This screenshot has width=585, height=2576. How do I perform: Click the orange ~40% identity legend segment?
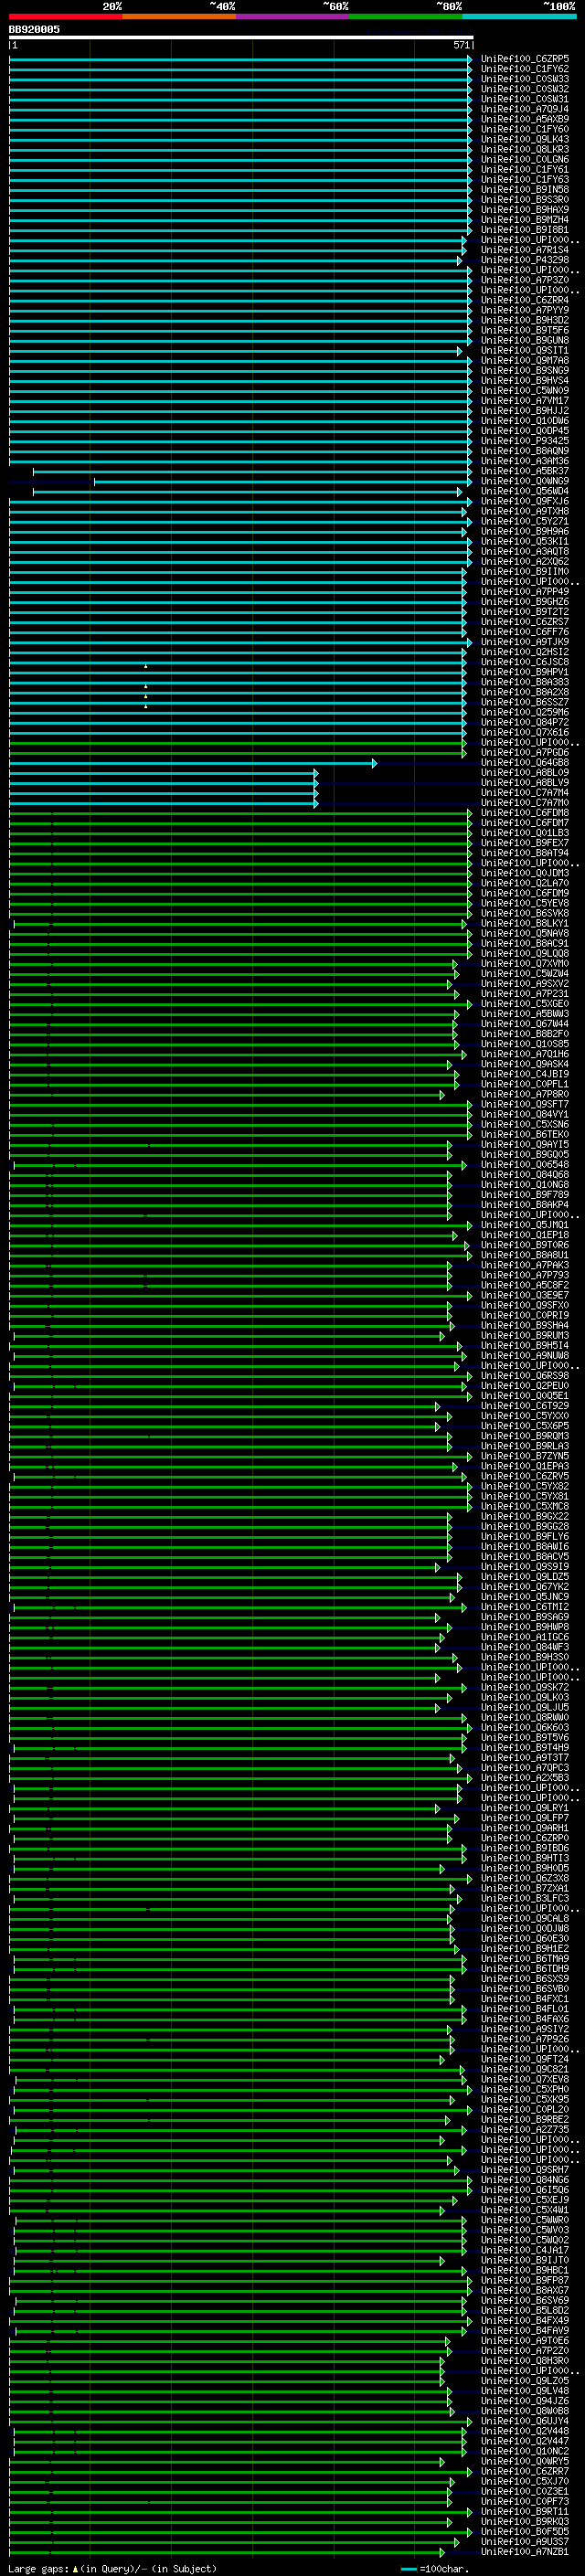coord(180,17)
